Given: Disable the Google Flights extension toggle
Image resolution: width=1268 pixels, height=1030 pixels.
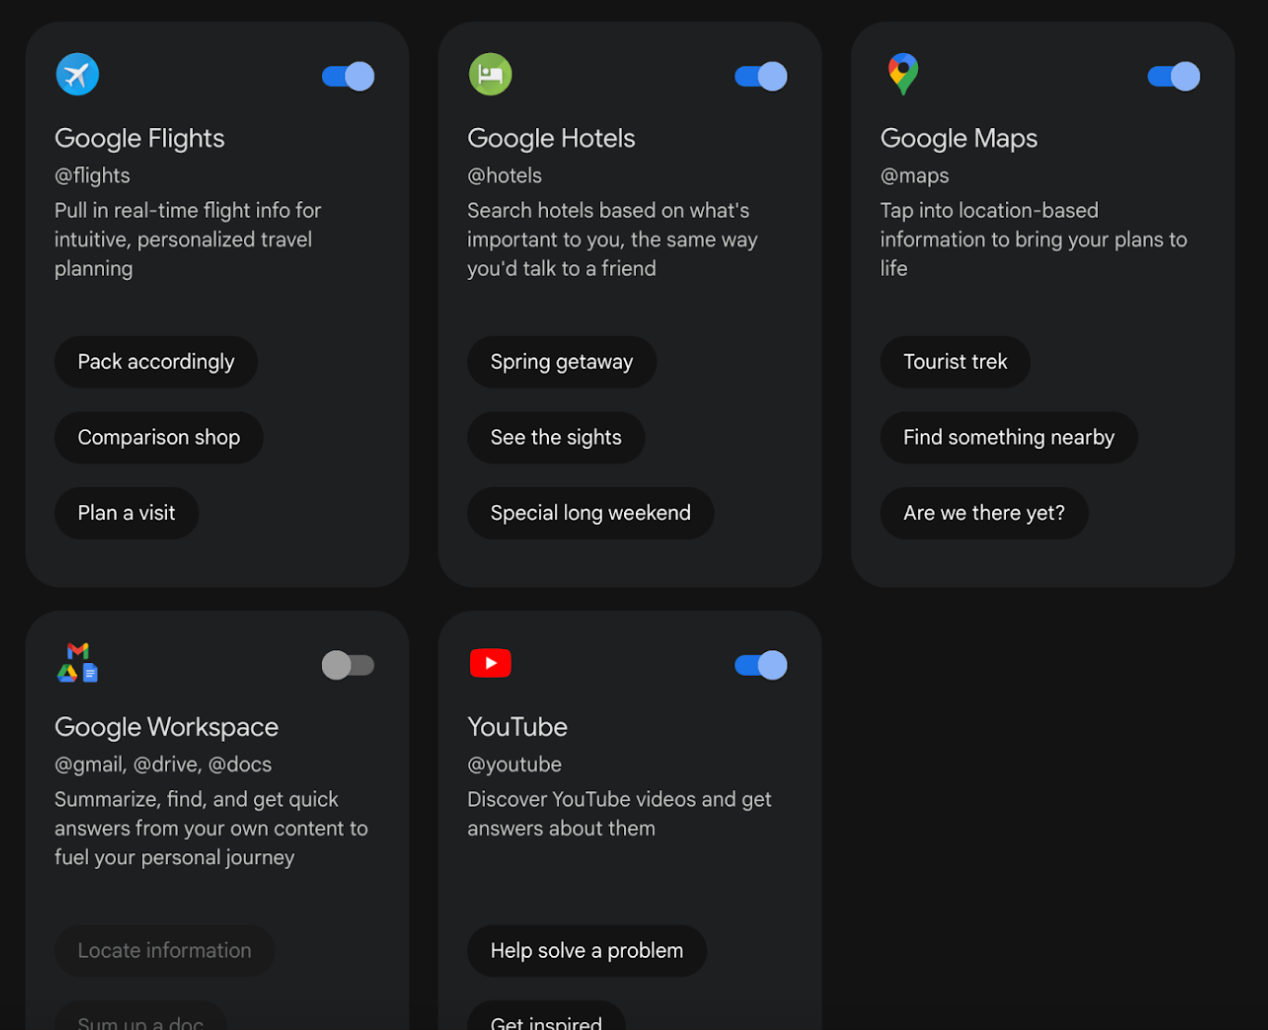Looking at the screenshot, I should tap(348, 75).
